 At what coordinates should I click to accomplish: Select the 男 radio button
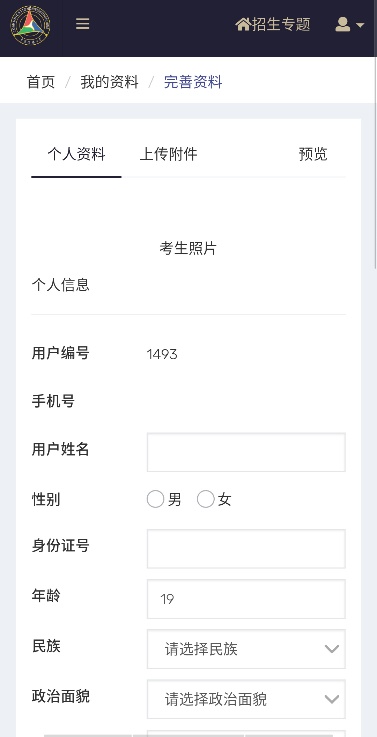click(155, 499)
